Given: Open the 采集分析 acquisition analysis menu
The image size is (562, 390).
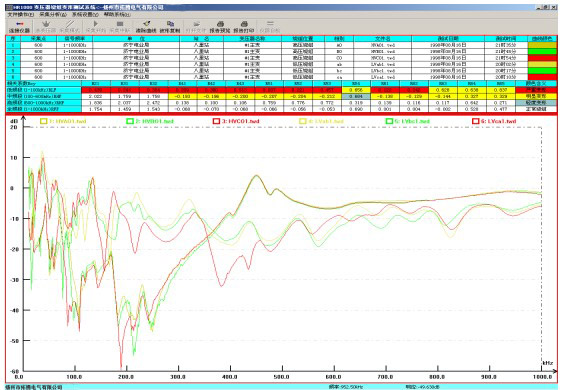Looking at the screenshot, I should (x=53, y=15).
